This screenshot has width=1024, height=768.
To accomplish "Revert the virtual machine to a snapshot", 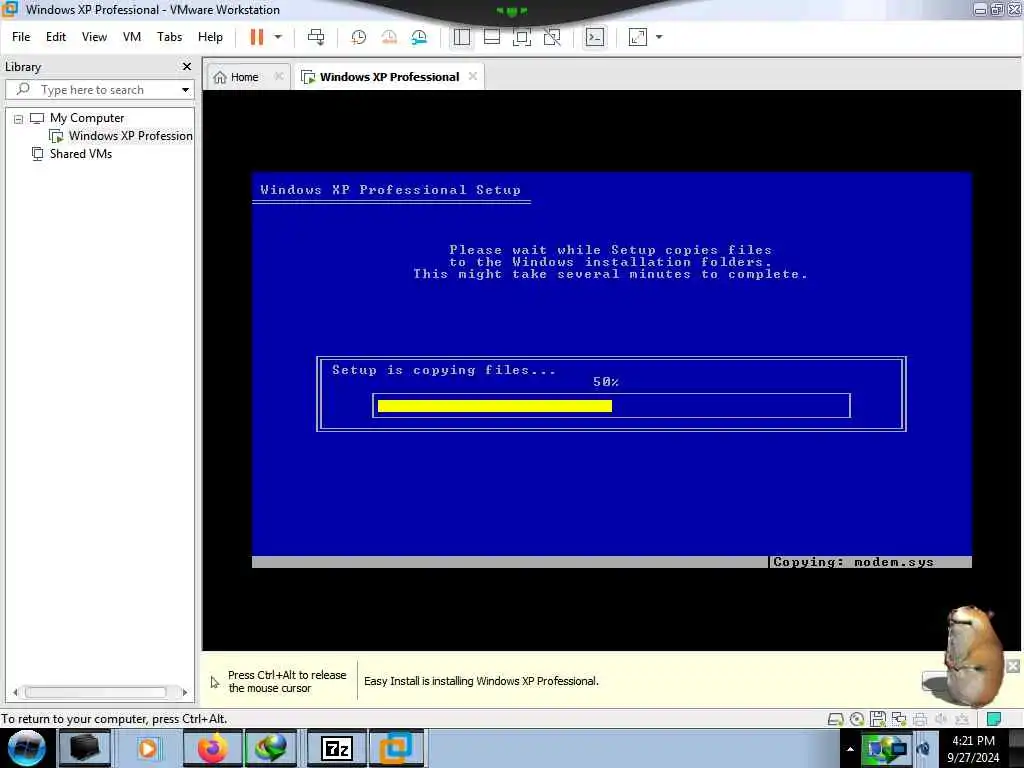I will [389, 37].
